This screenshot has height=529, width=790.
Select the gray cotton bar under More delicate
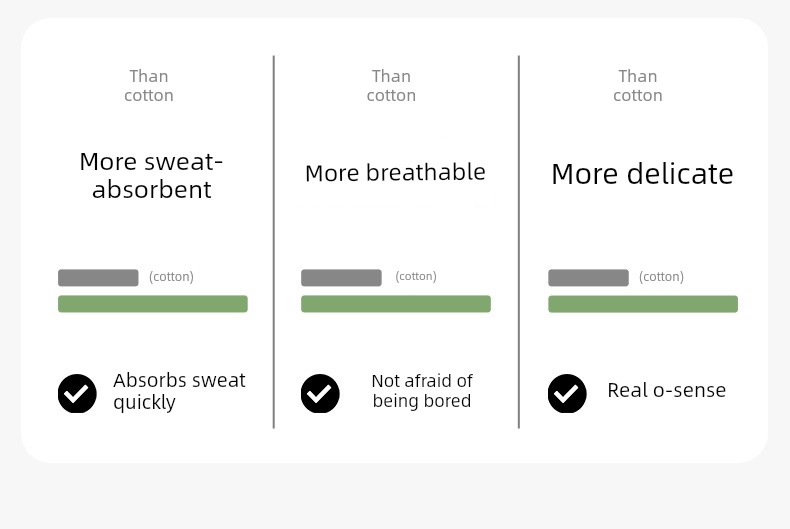point(588,278)
